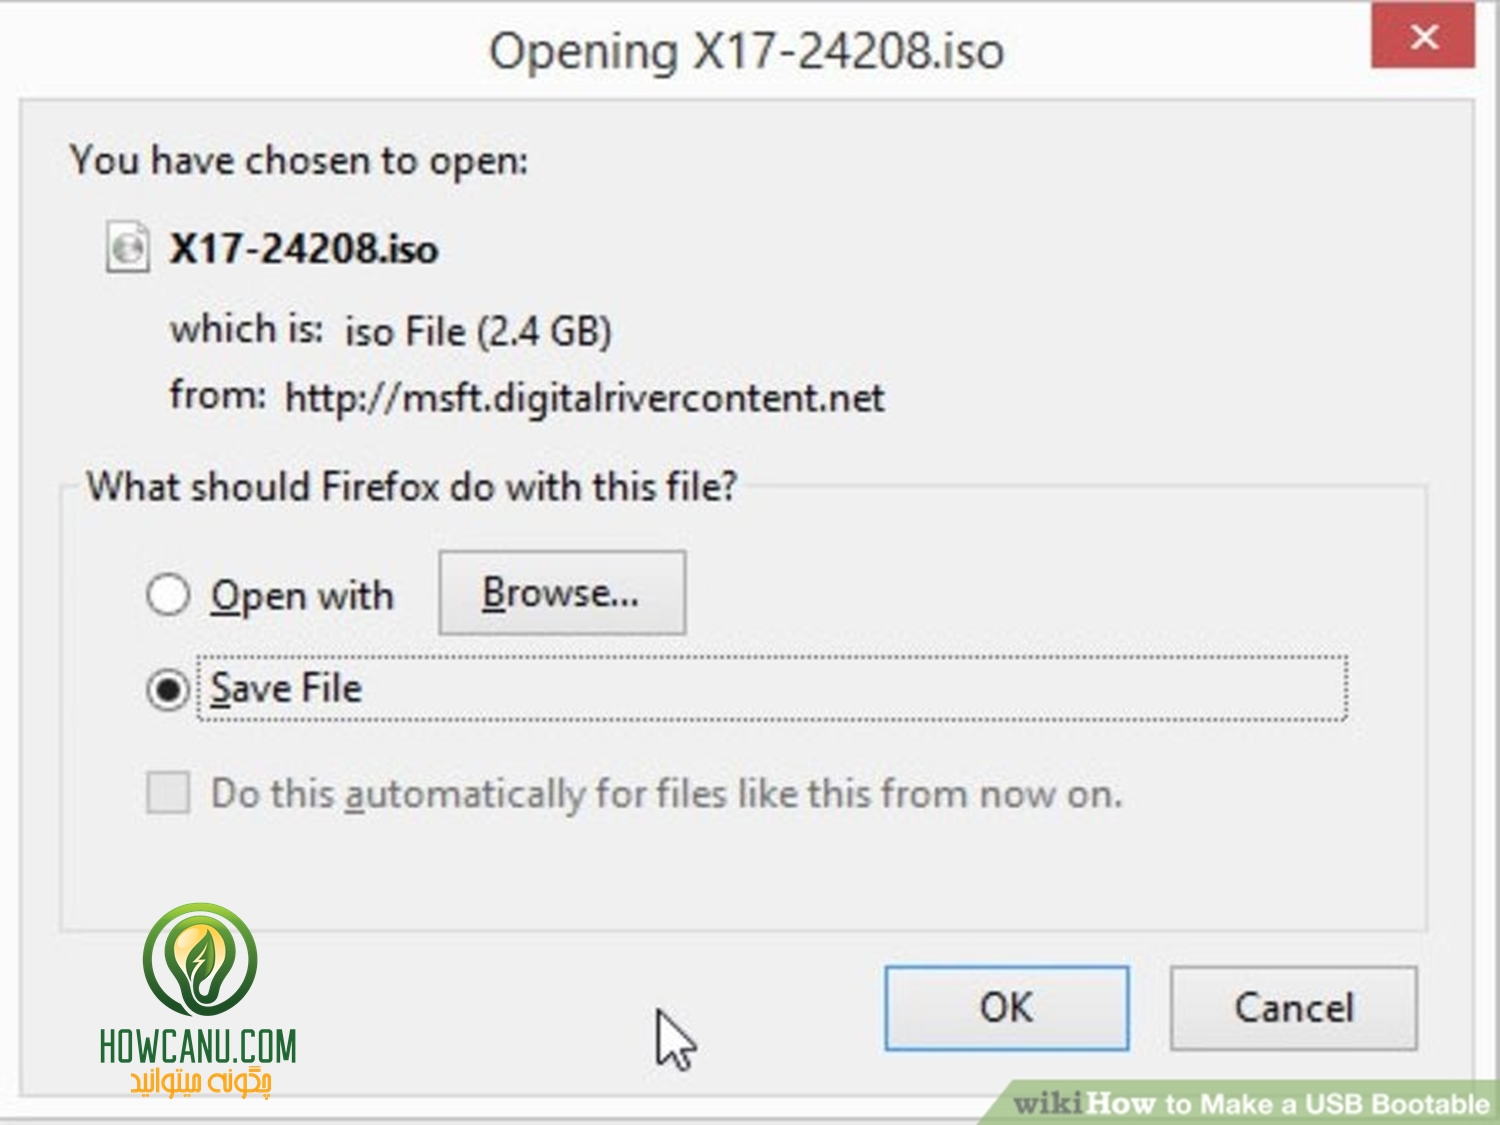The height and width of the screenshot is (1125, 1500).
Task: Click the HOWCANU.COM watermark text
Action: [198, 1046]
